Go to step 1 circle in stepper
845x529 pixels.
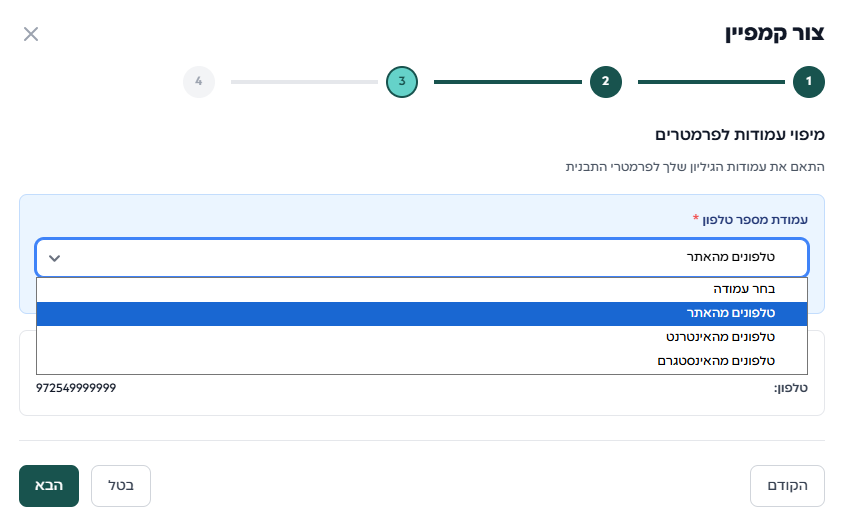808,82
